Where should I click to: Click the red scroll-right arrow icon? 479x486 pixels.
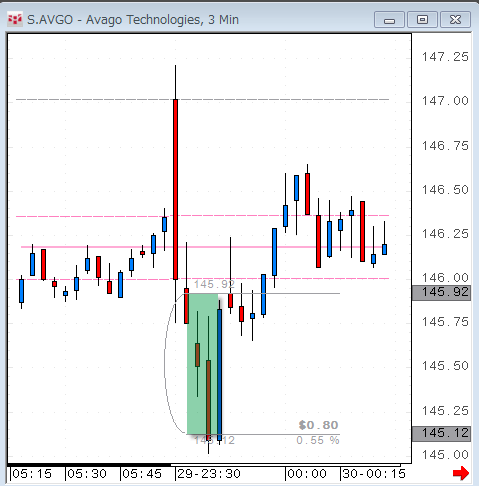click(461, 473)
